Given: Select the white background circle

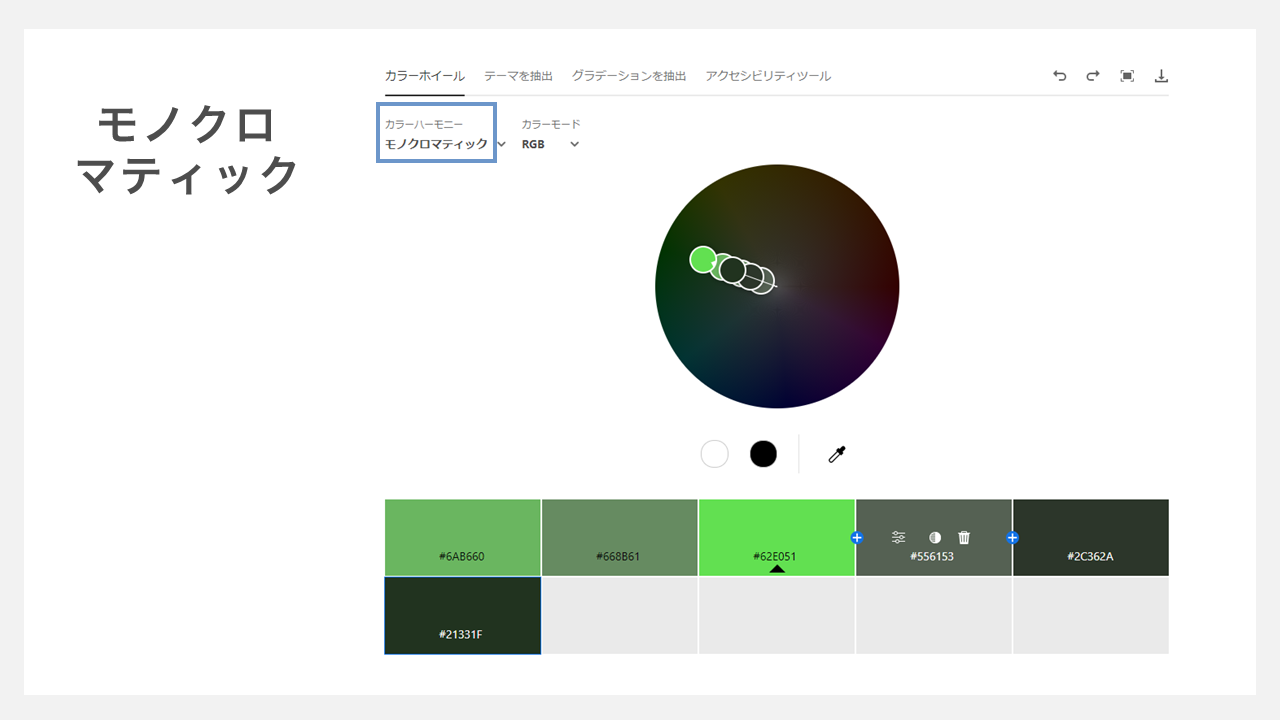Looking at the screenshot, I should pyautogui.click(x=714, y=454).
